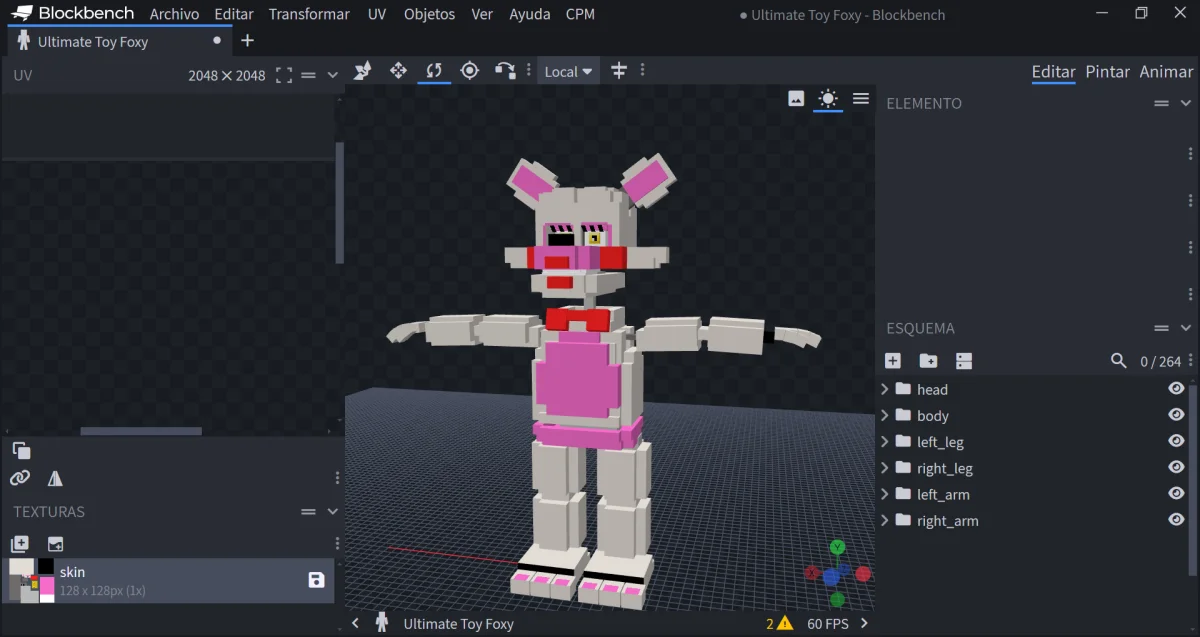Hide the head group
Image resolution: width=1200 pixels, height=637 pixels.
pos(1176,389)
